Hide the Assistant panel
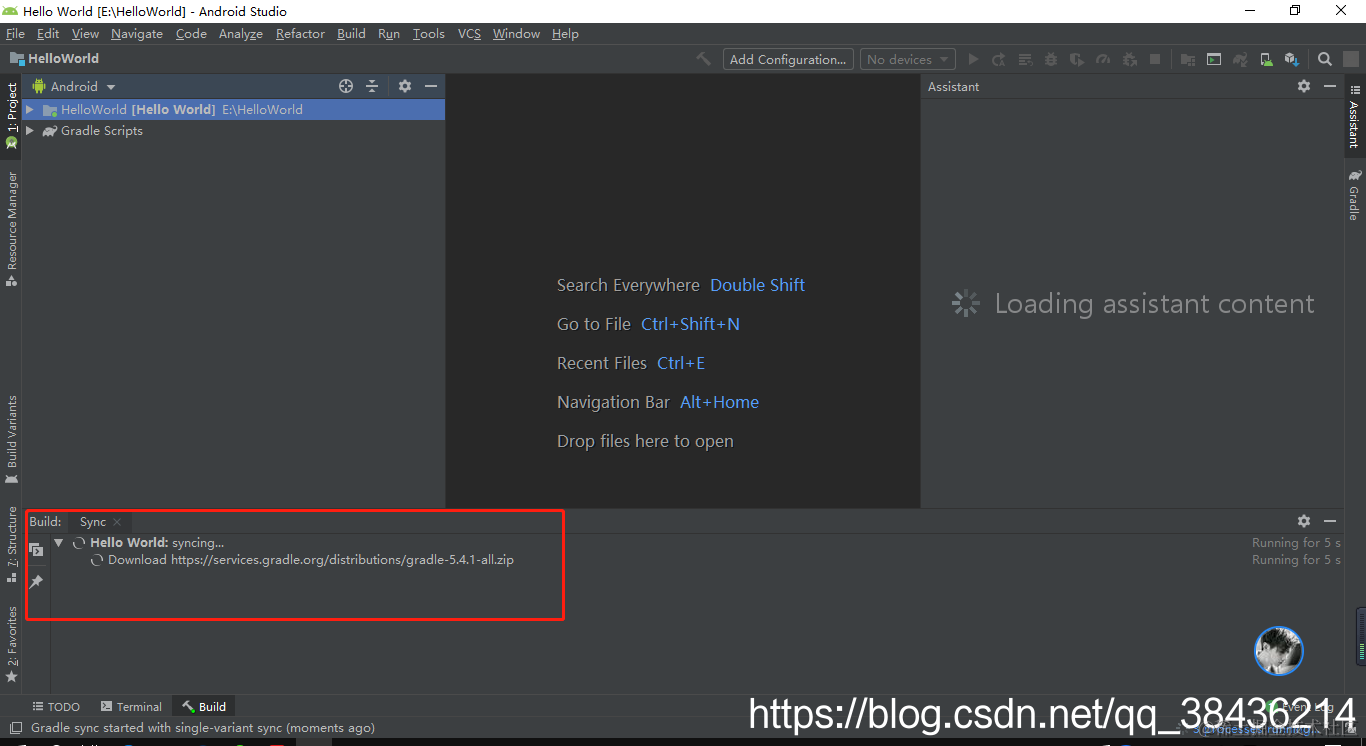 pos(1330,86)
